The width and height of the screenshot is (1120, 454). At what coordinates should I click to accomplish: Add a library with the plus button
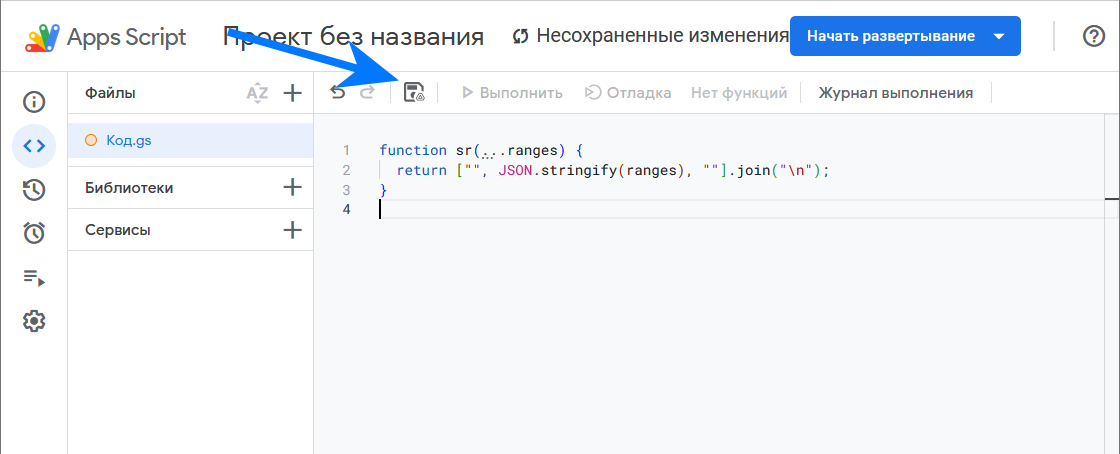292,187
